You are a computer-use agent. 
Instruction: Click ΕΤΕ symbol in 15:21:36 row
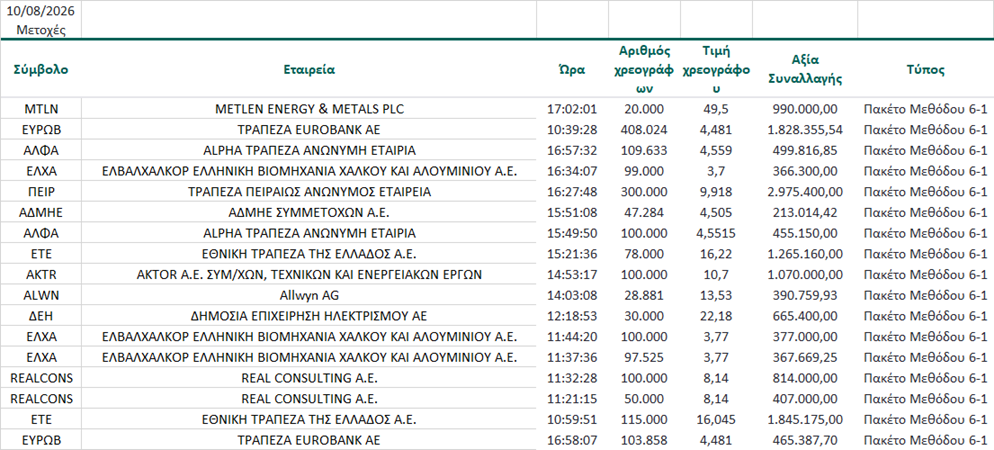(x=41, y=254)
